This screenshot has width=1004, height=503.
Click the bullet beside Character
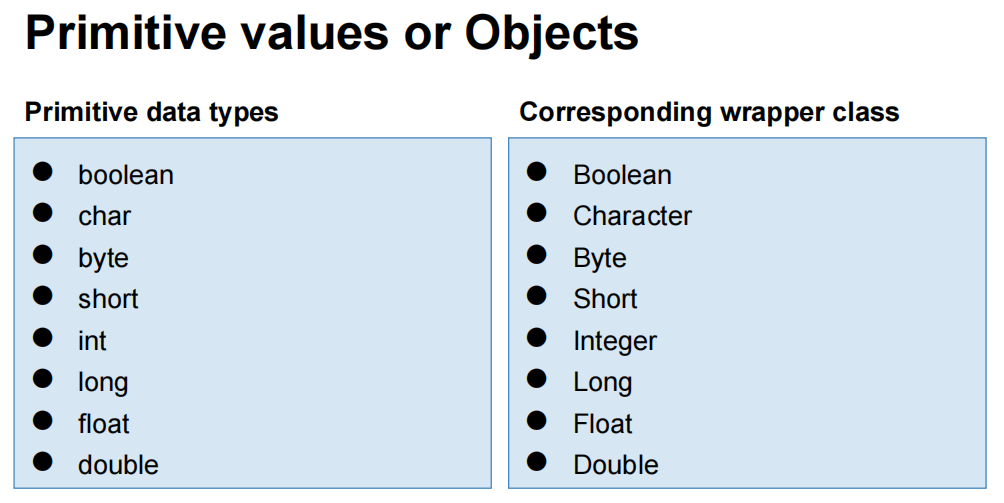click(537, 212)
